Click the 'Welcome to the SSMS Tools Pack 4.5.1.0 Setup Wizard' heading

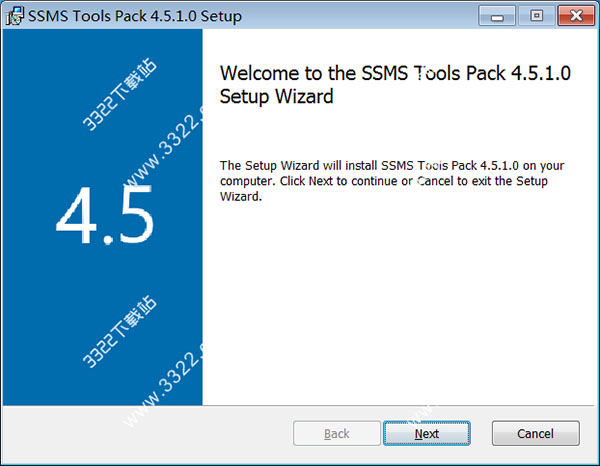point(395,85)
